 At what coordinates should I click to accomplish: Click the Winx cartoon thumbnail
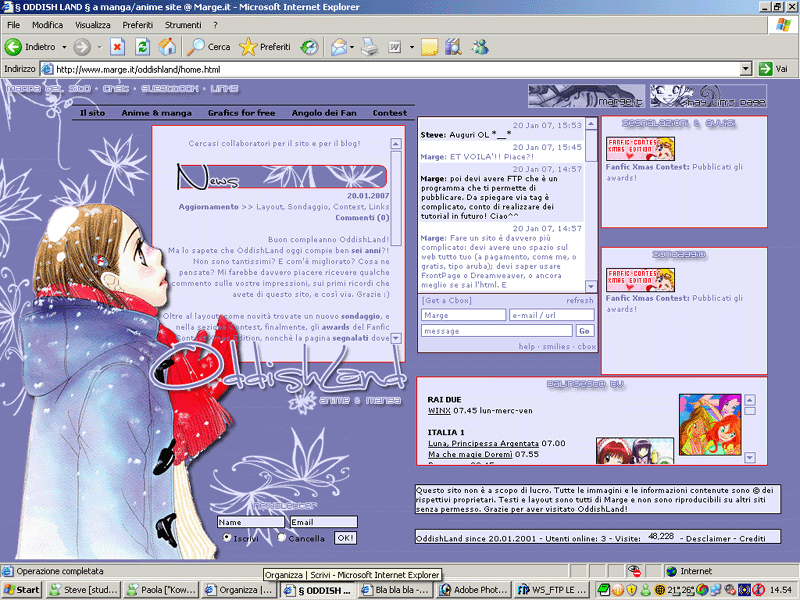[x=710, y=424]
